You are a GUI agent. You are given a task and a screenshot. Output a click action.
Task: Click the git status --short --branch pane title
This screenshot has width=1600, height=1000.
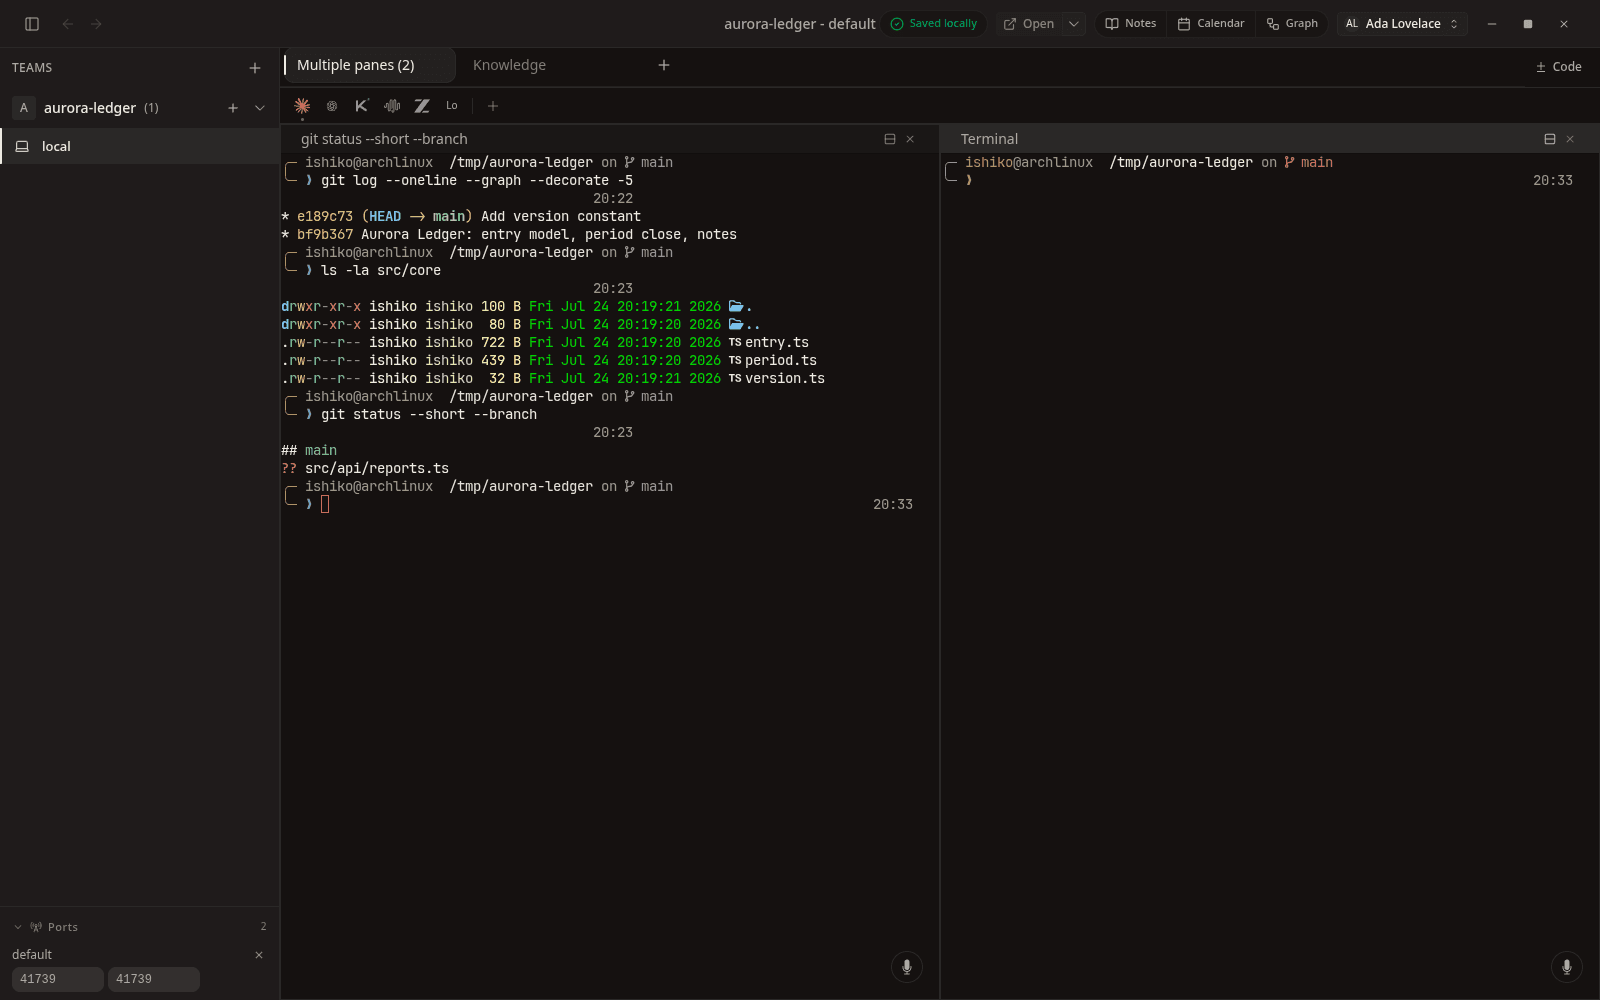(x=384, y=139)
